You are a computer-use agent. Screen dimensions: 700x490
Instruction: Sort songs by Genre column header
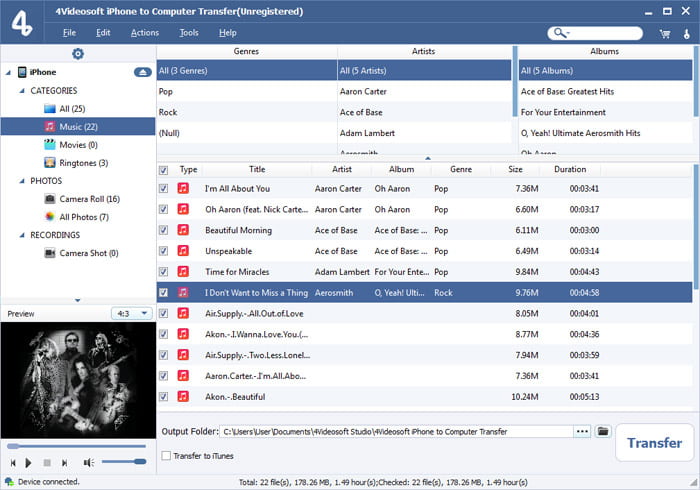point(461,169)
